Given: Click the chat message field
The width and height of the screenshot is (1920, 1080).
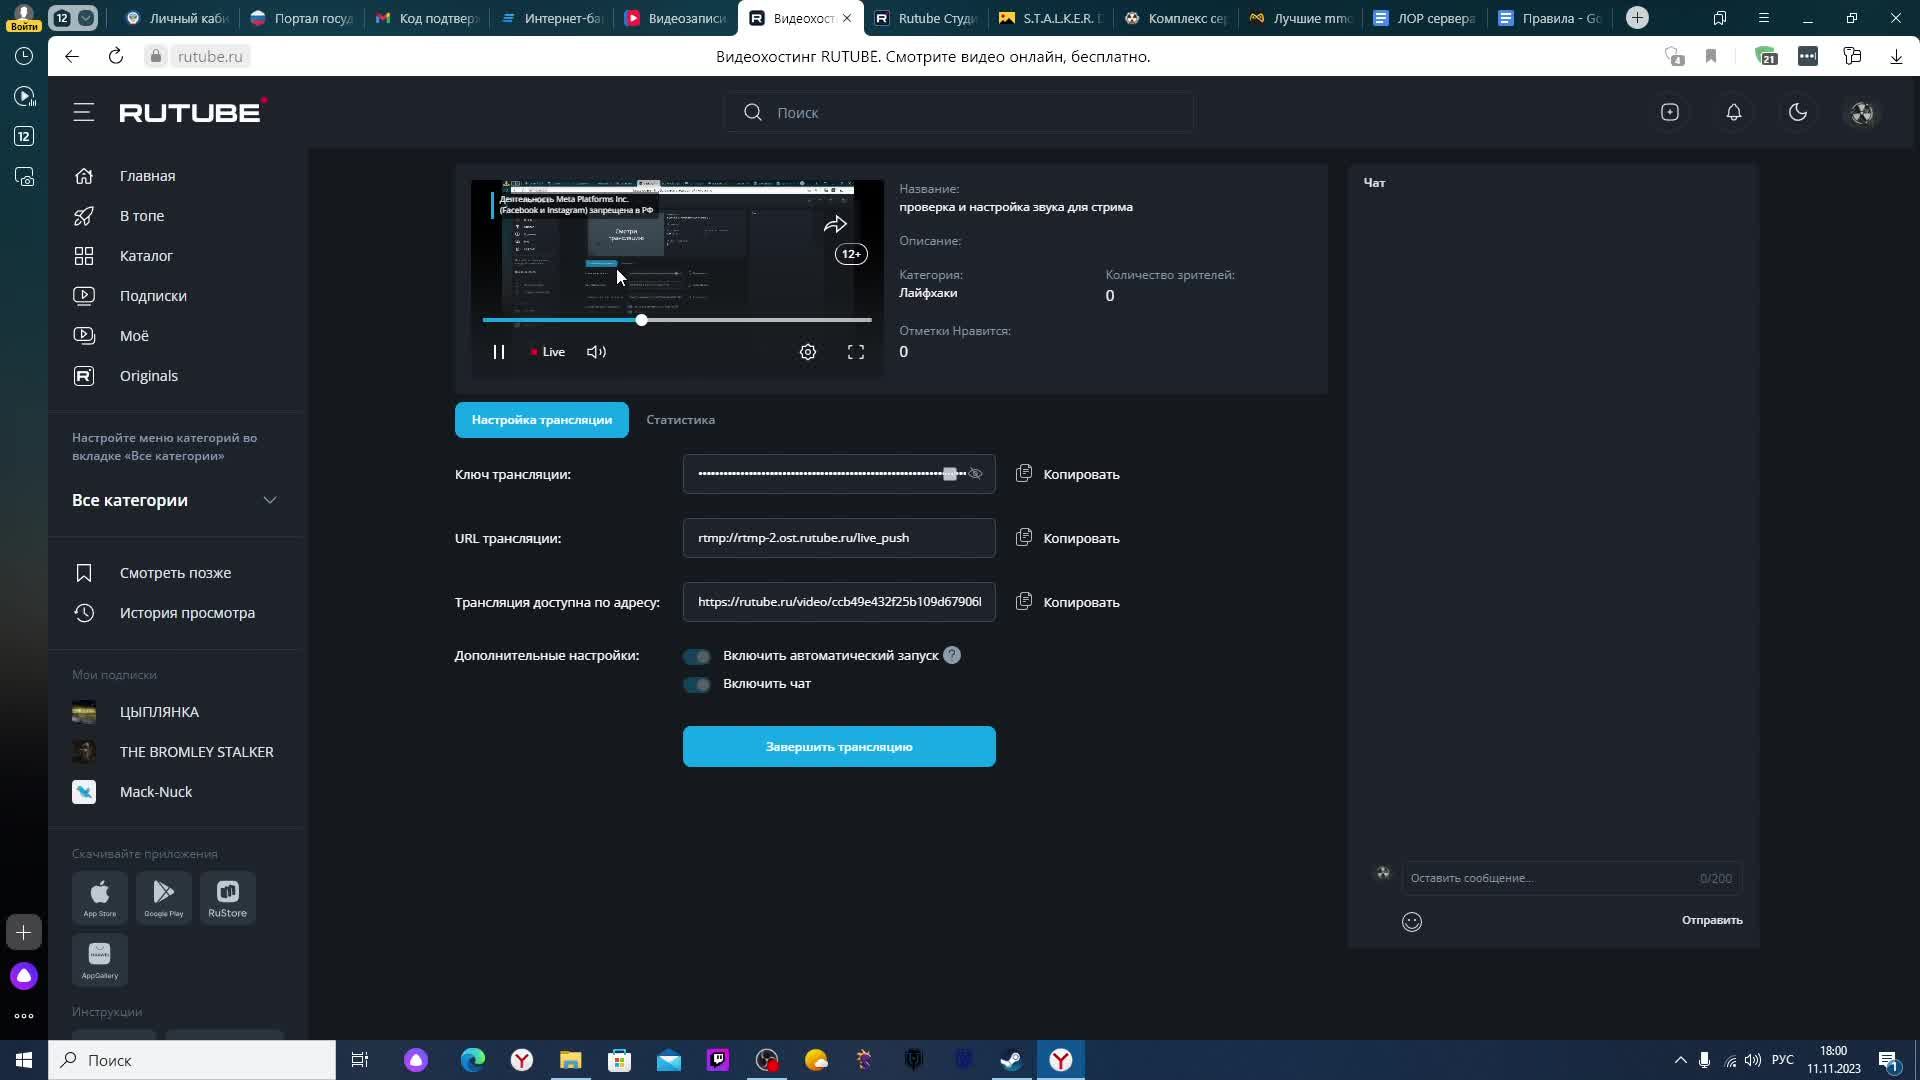Looking at the screenshot, I should [x=1572, y=878].
